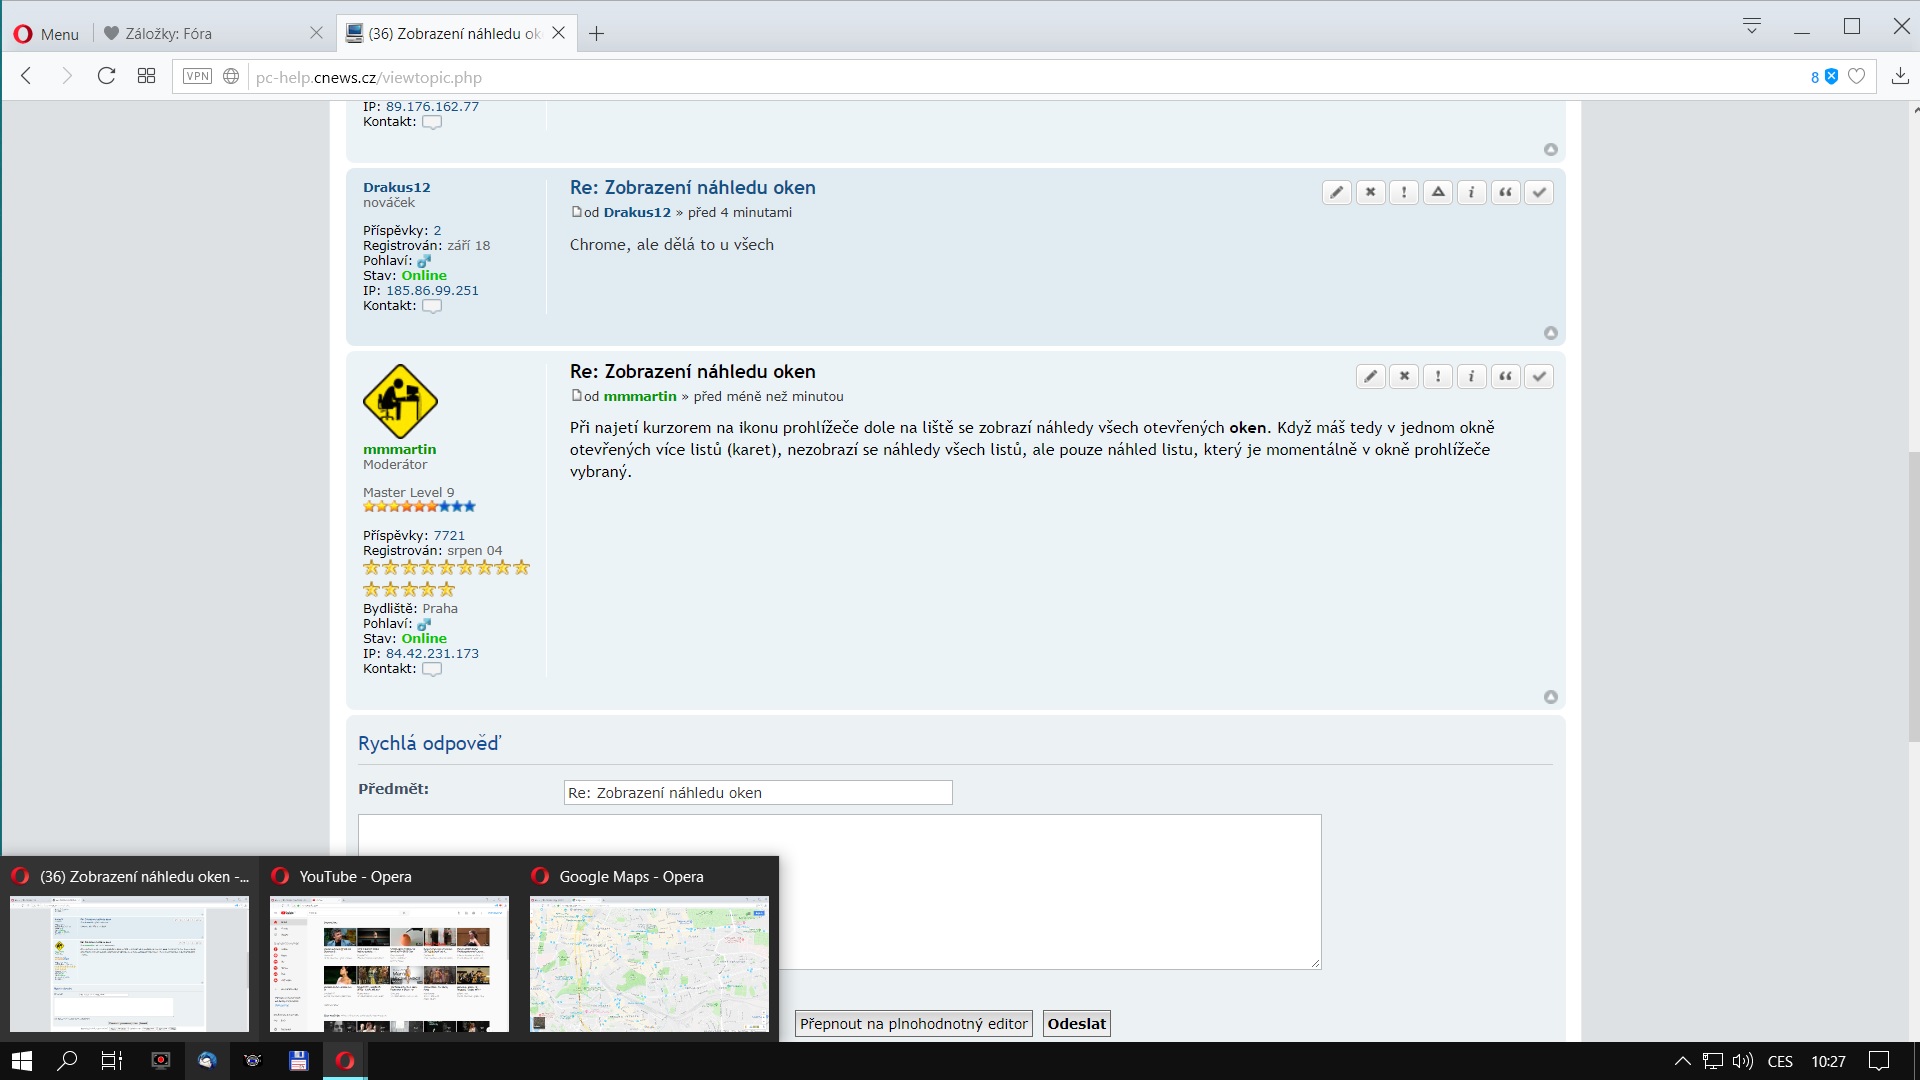Toggle Opera VPN badge in address bar

[197, 76]
